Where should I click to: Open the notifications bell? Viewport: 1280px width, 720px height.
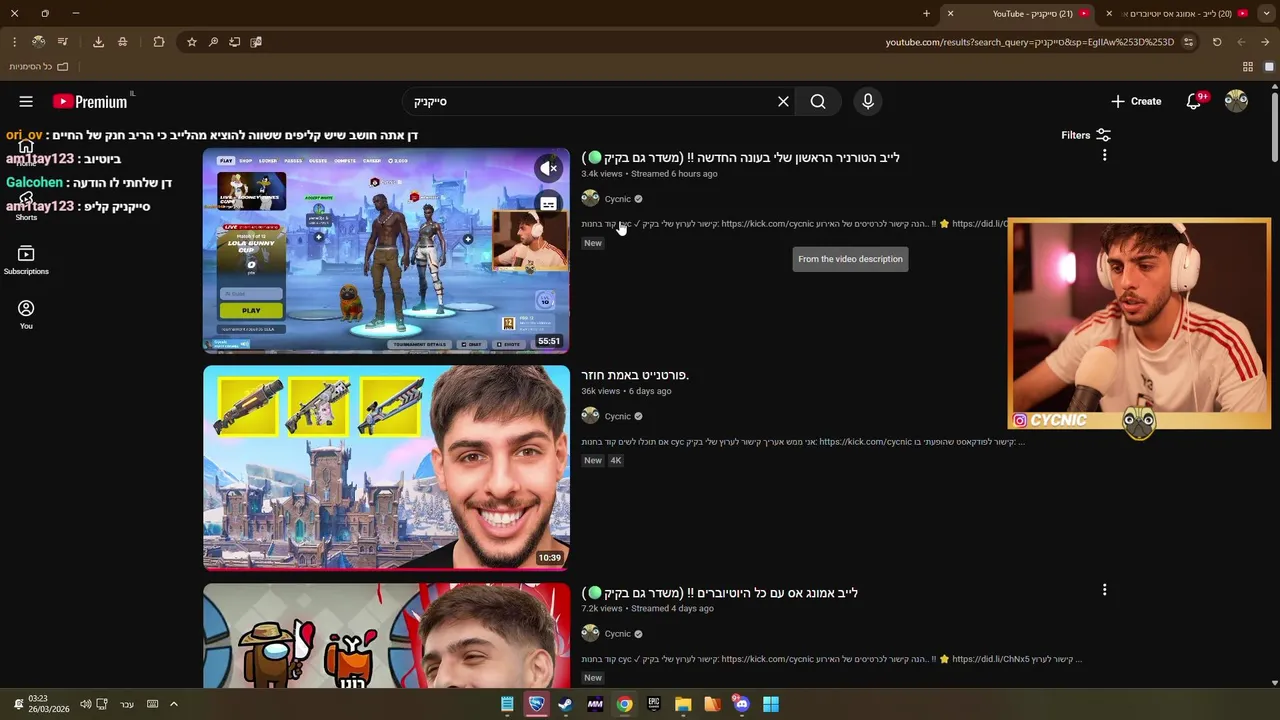pos(1193,101)
